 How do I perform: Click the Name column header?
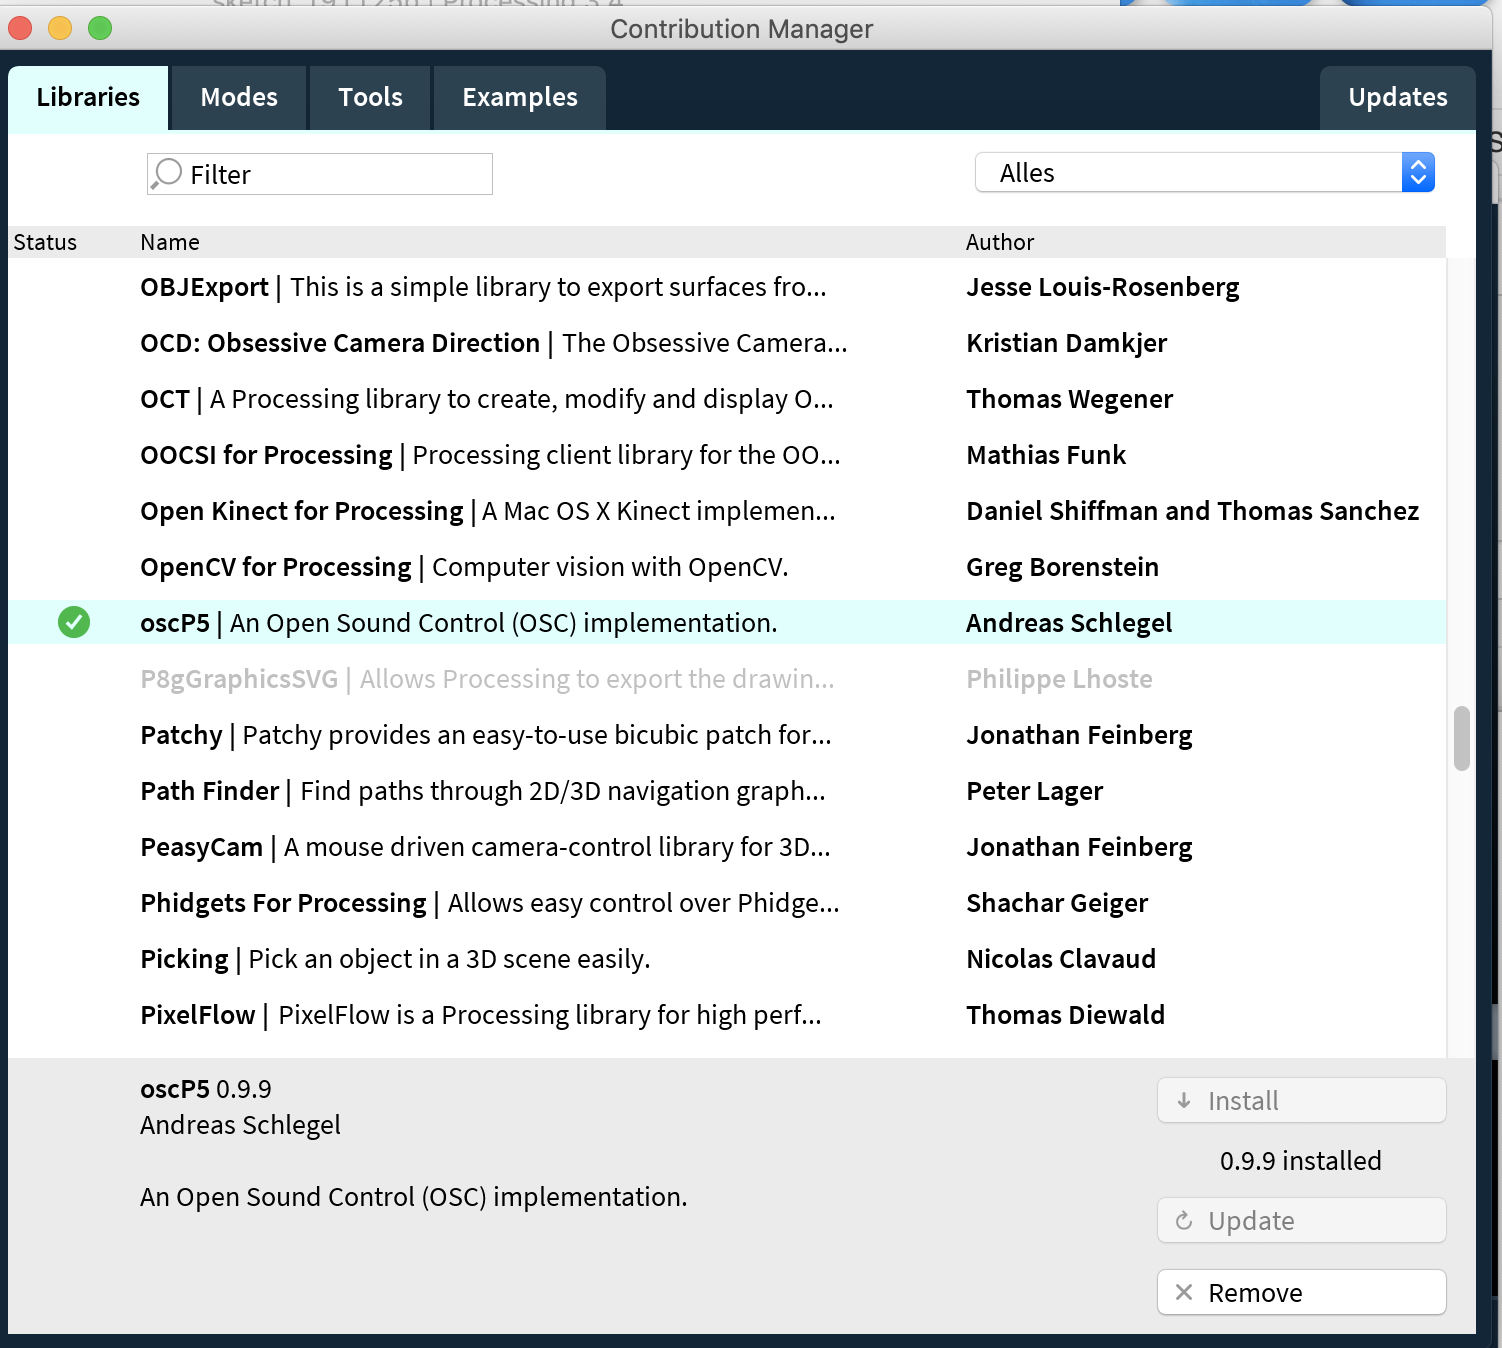[x=170, y=242]
